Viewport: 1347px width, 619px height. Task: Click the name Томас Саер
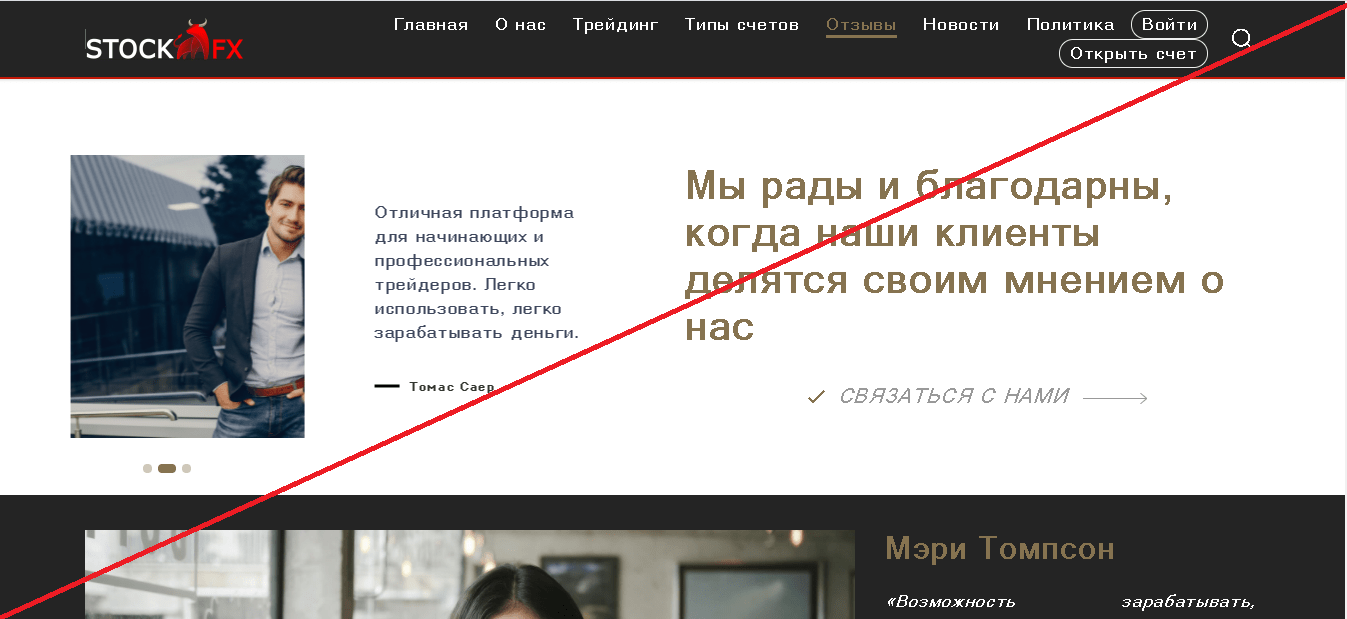[452, 386]
